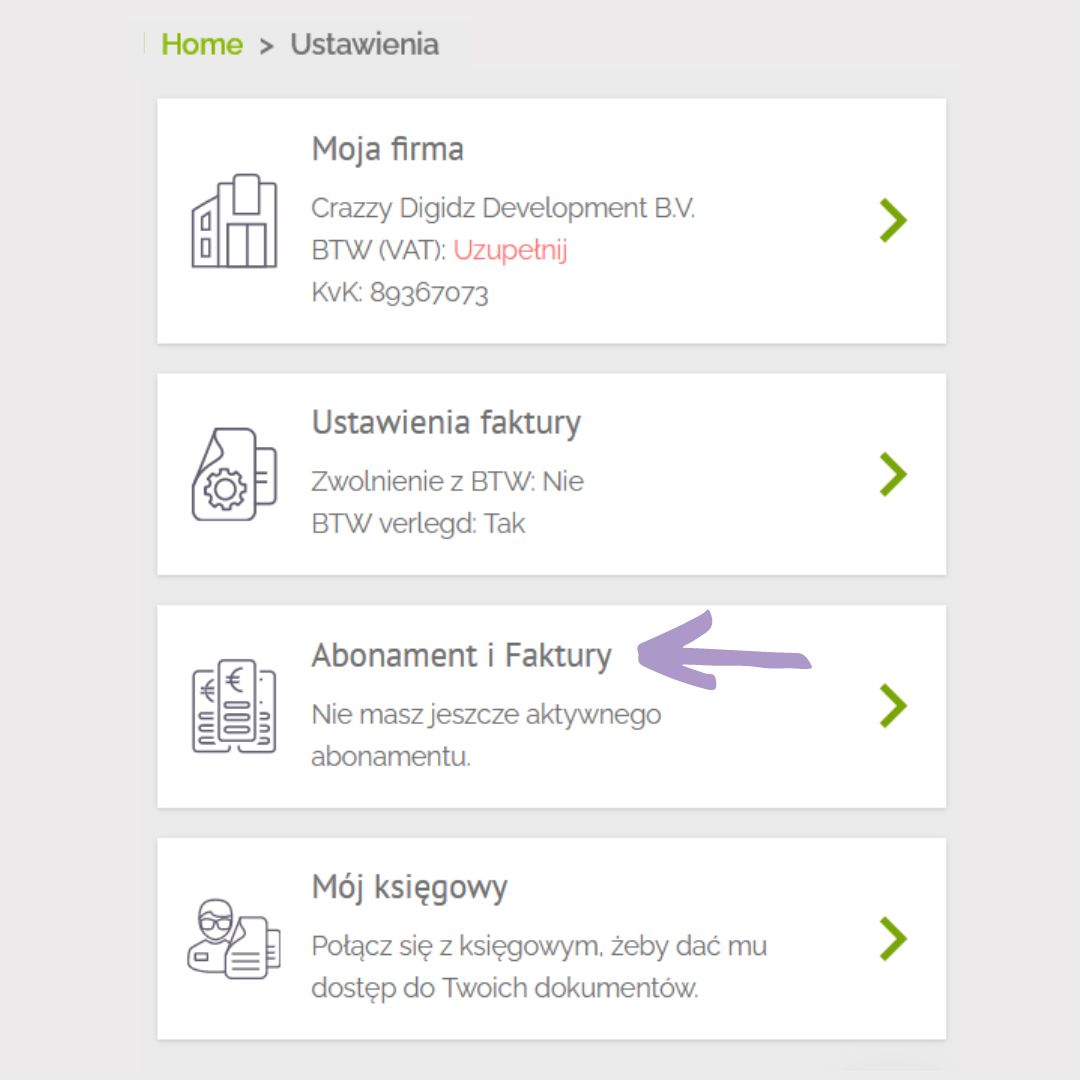This screenshot has height=1080, width=1080.
Task: Open Mój księgowy via green chevron
Action: 892,938
